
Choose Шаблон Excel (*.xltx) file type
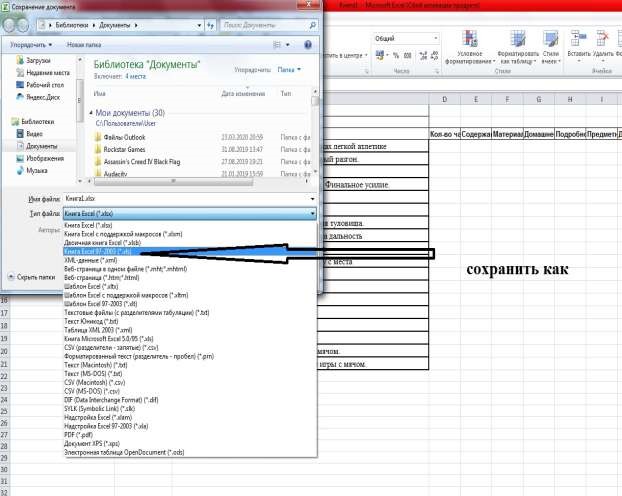click(190, 286)
